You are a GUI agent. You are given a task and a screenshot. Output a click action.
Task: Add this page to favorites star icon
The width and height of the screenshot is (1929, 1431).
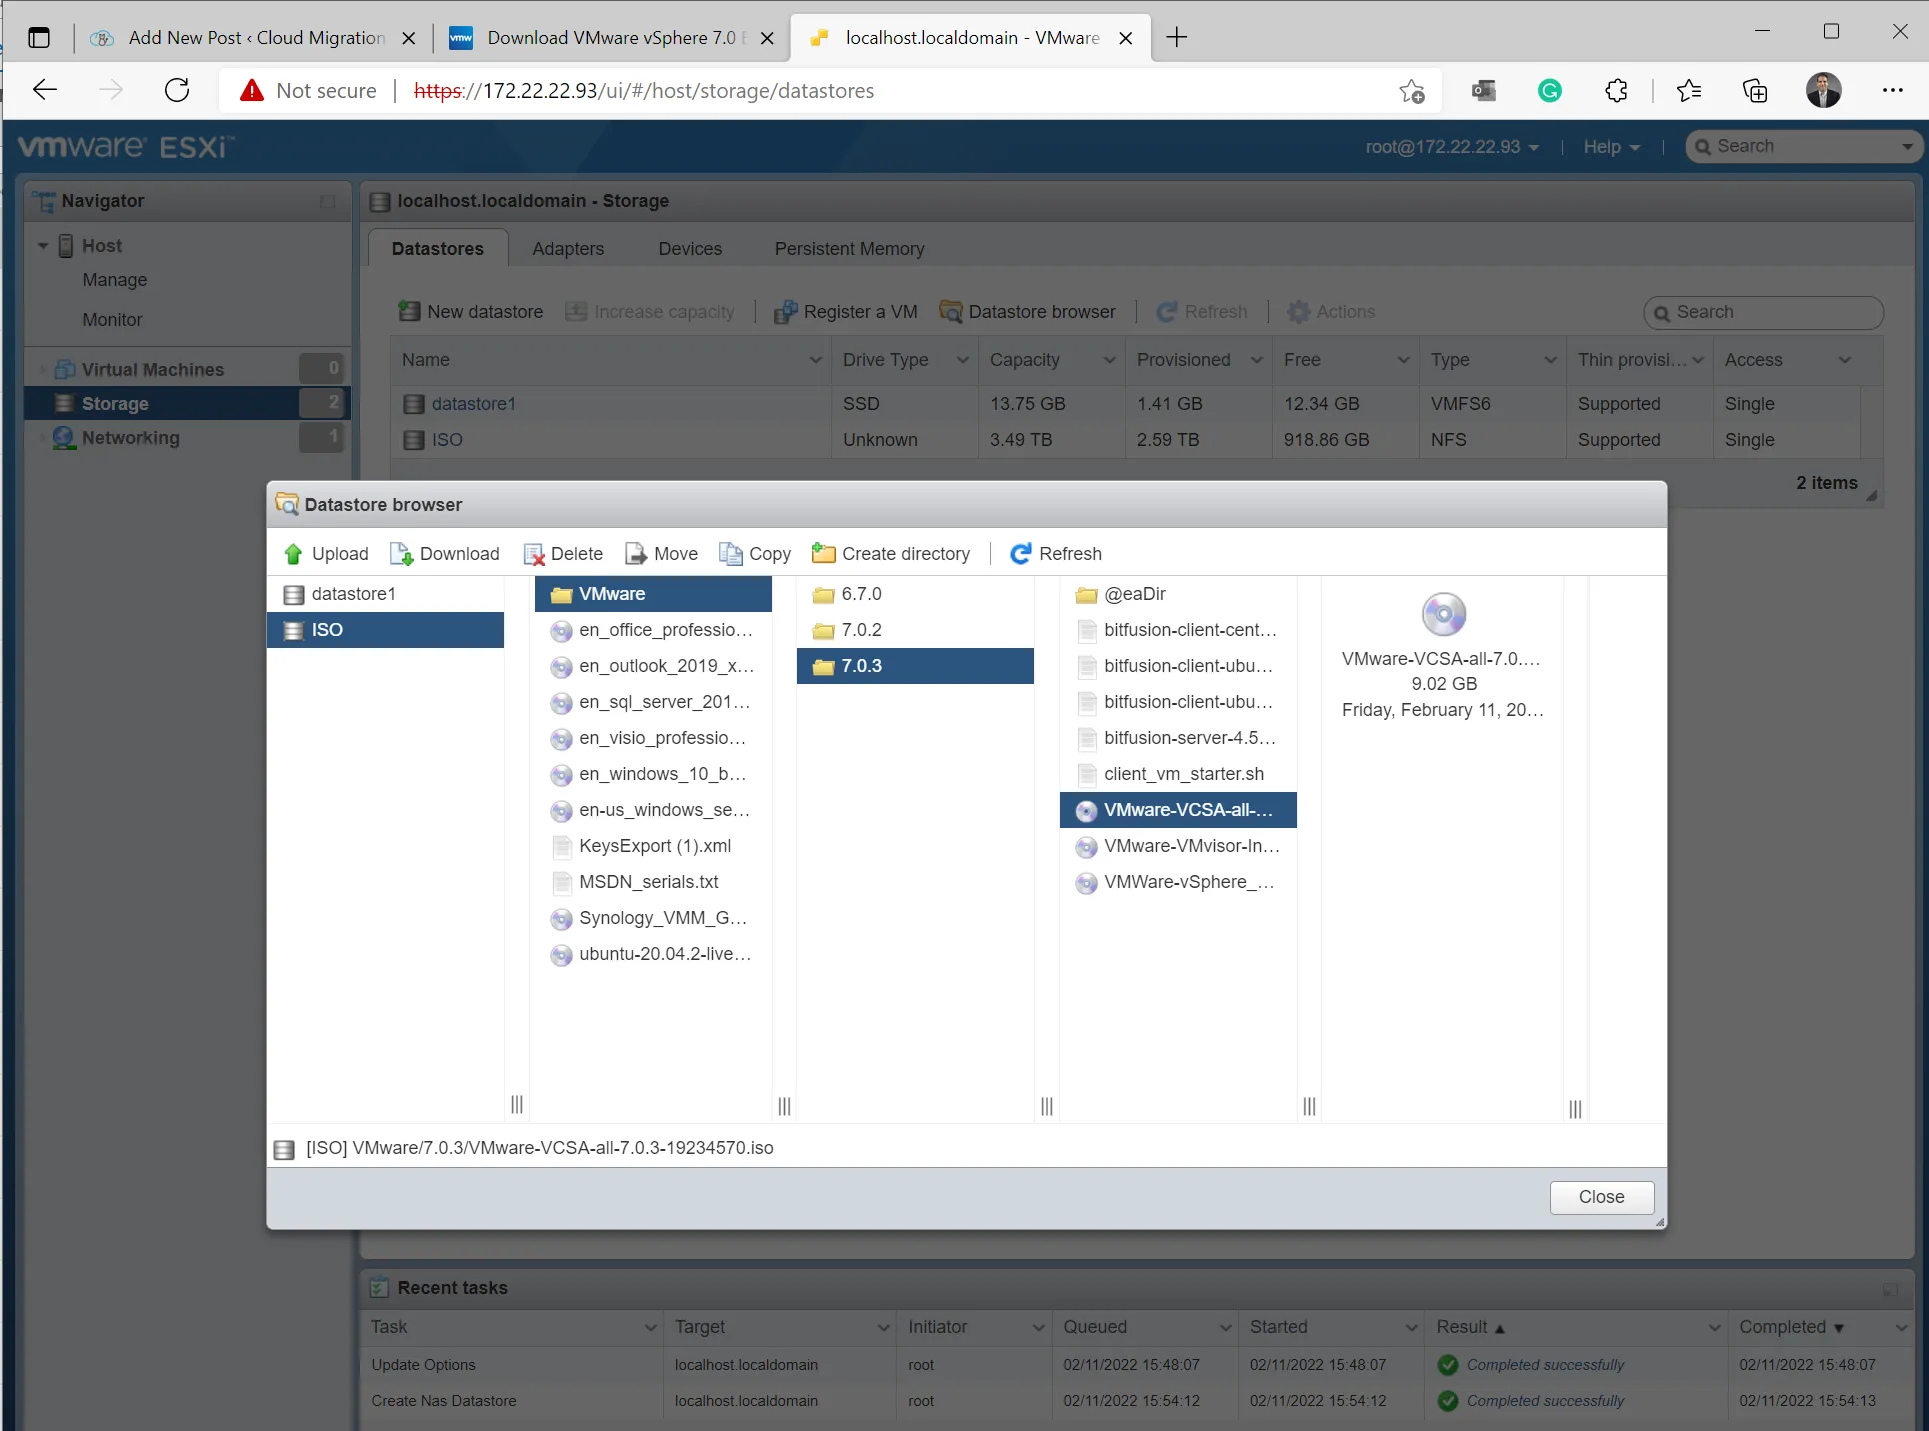point(1412,91)
